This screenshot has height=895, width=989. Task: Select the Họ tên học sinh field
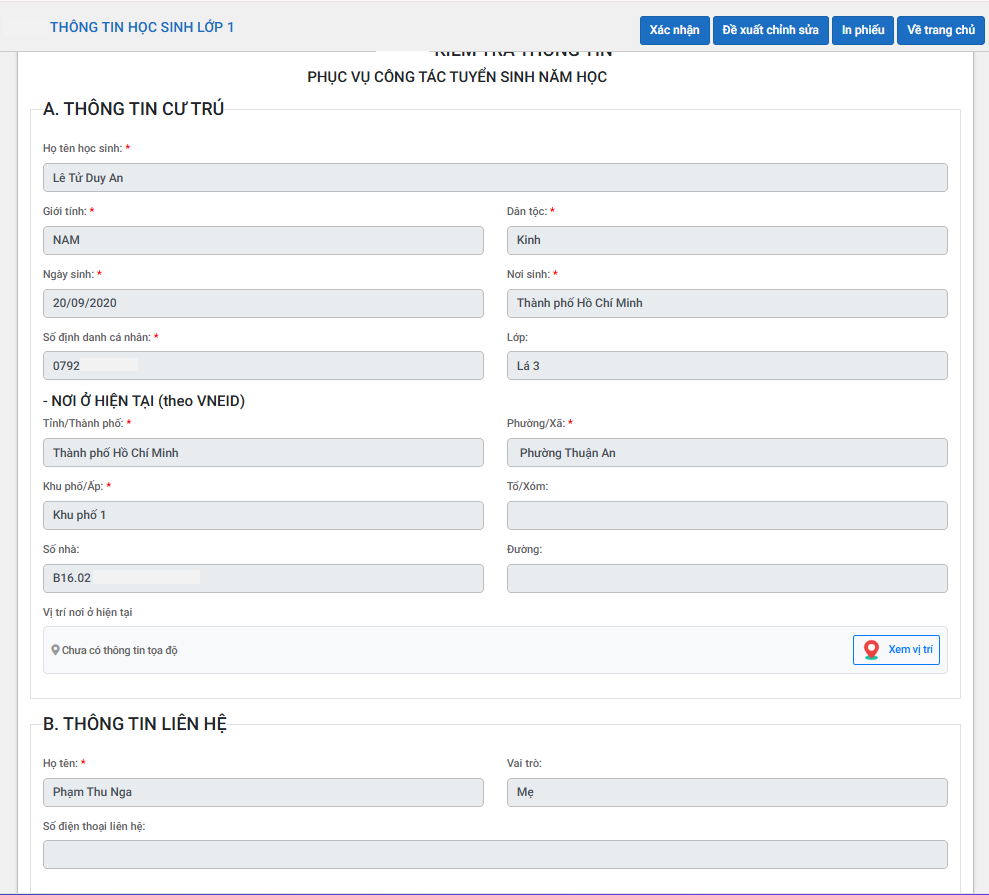495,178
